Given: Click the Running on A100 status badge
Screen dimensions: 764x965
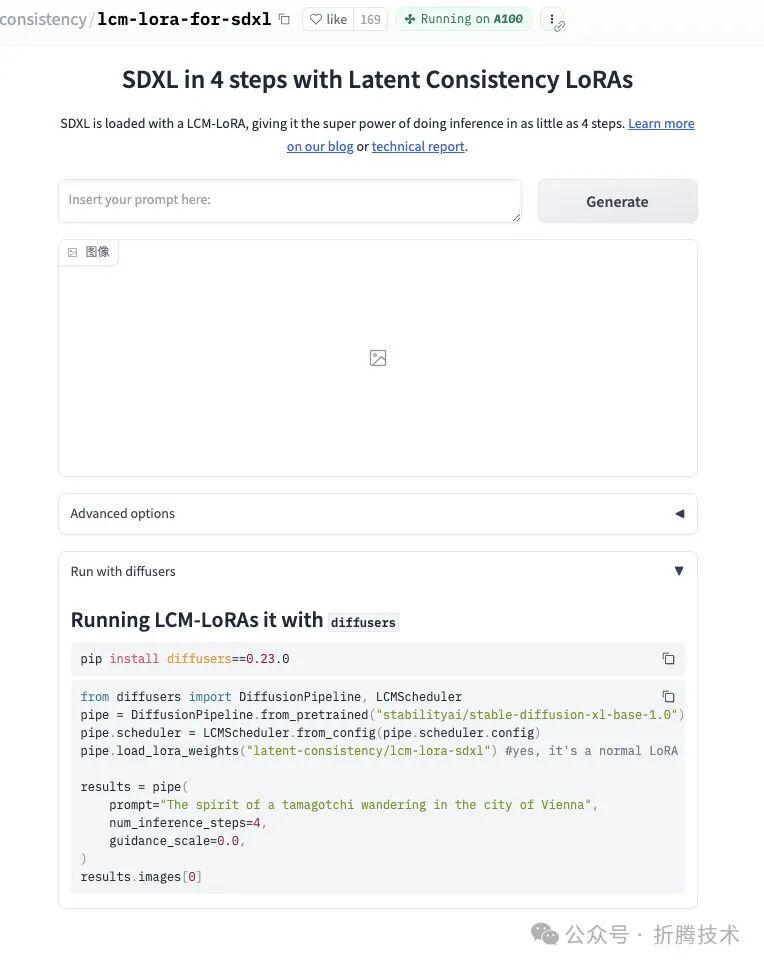Looking at the screenshot, I should click(x=464, y=19).
